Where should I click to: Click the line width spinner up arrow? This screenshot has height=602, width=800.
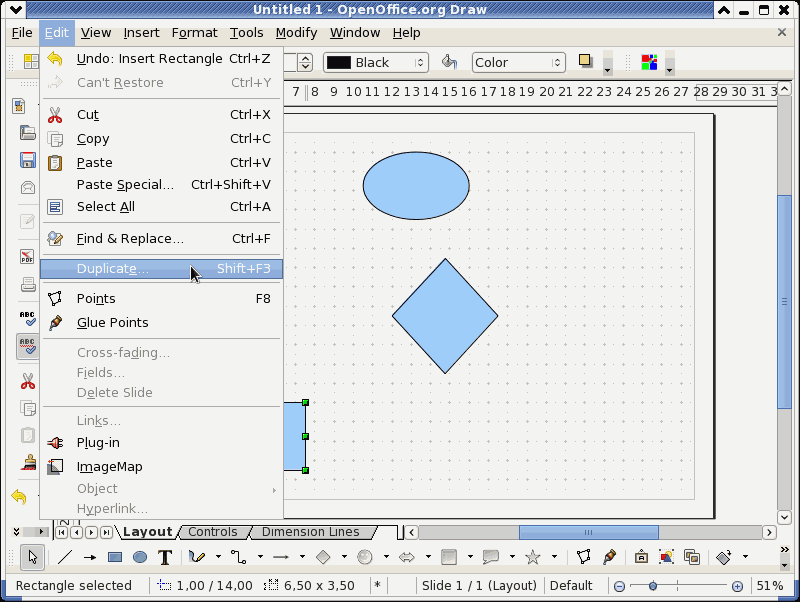pos(305,58)
